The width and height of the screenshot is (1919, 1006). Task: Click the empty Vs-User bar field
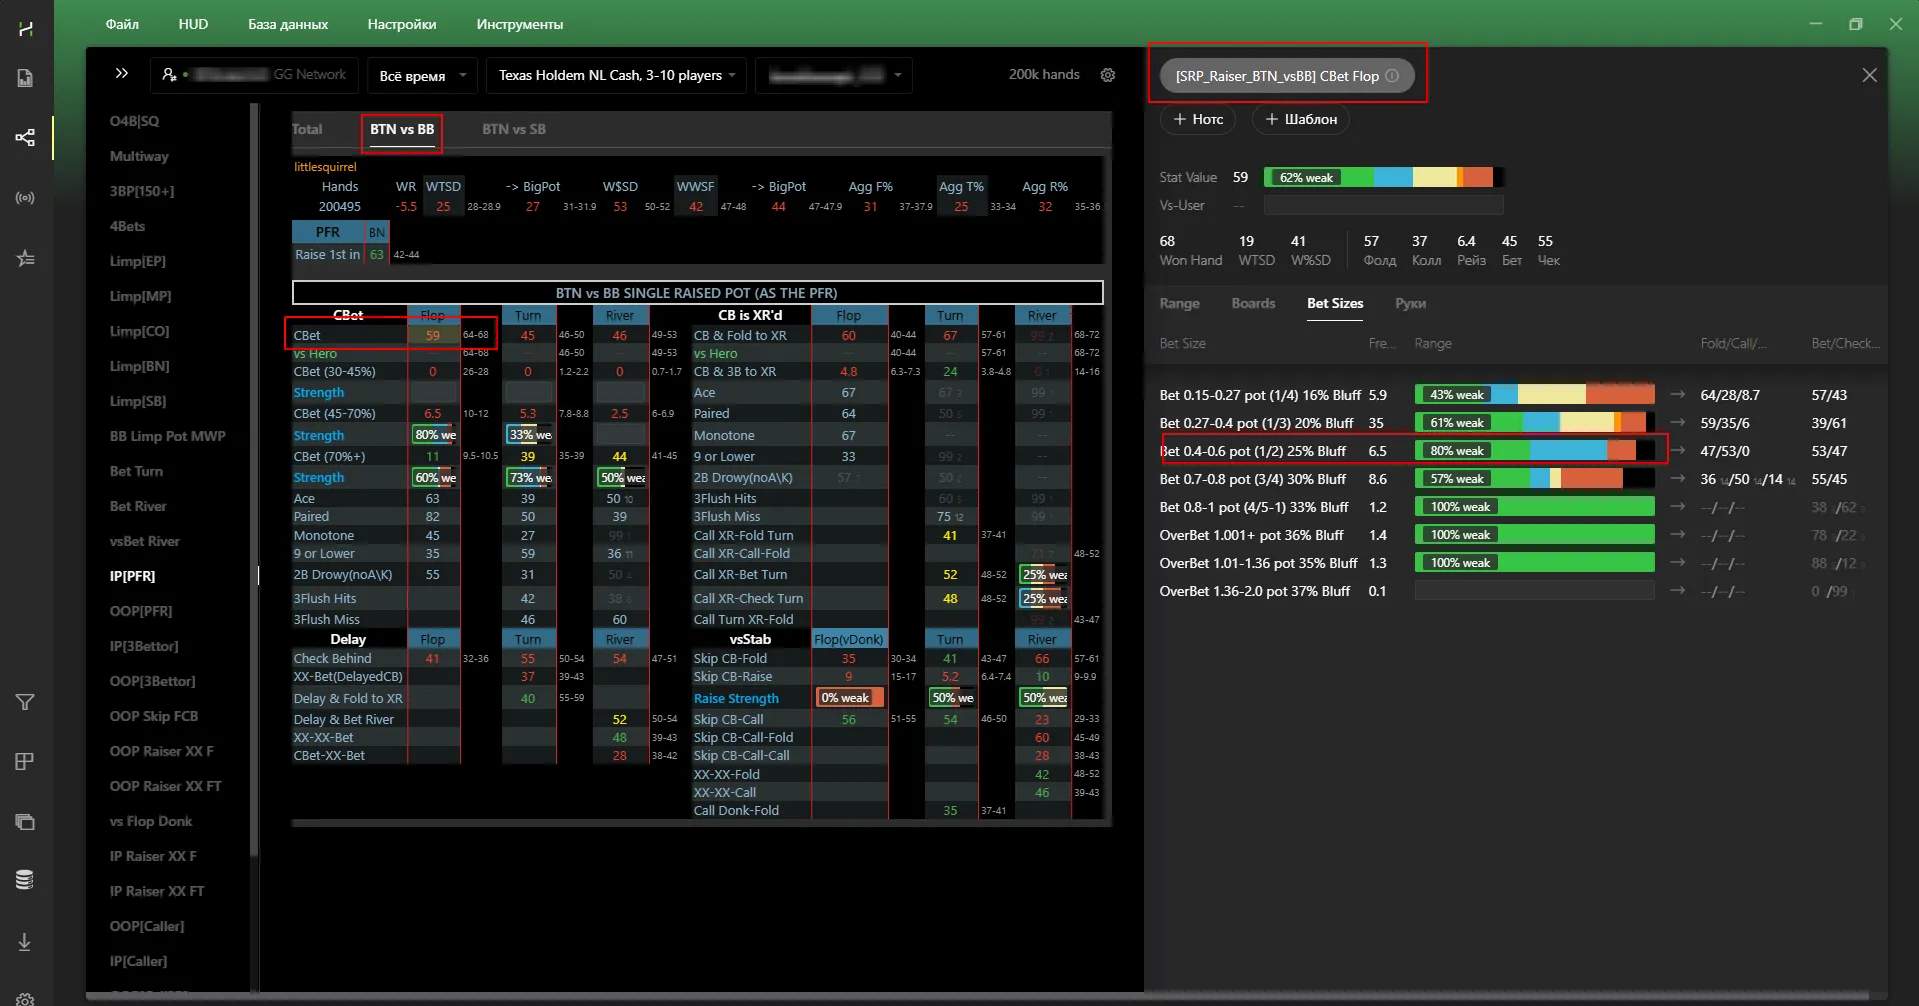[1383, 205]
